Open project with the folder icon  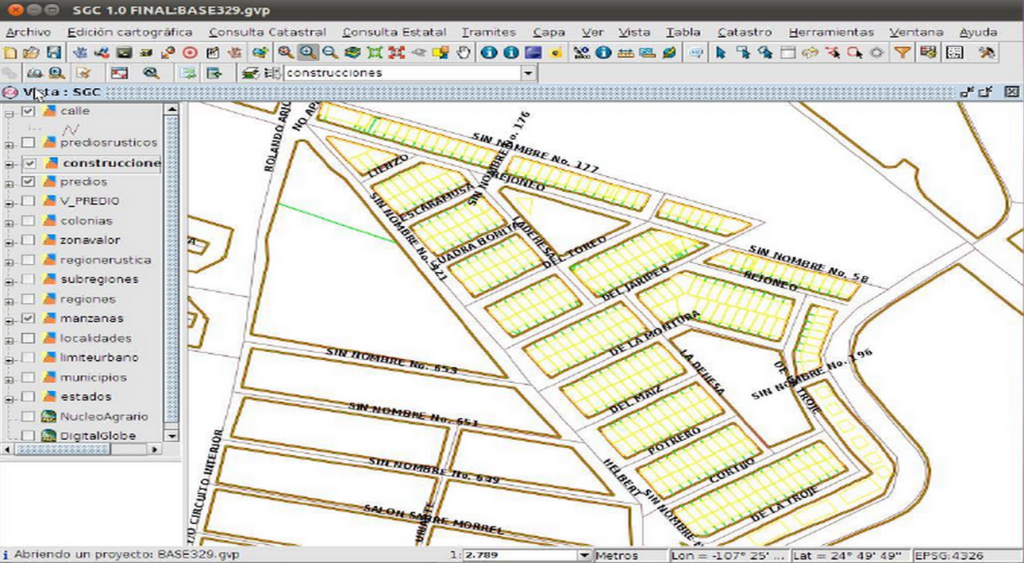[x=31, y=52]
